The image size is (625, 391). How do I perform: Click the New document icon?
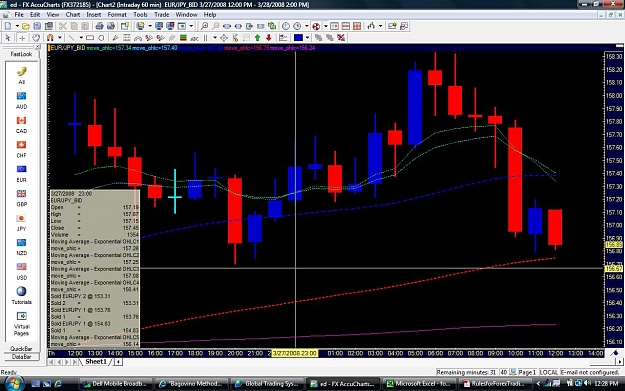pos(8,26)
